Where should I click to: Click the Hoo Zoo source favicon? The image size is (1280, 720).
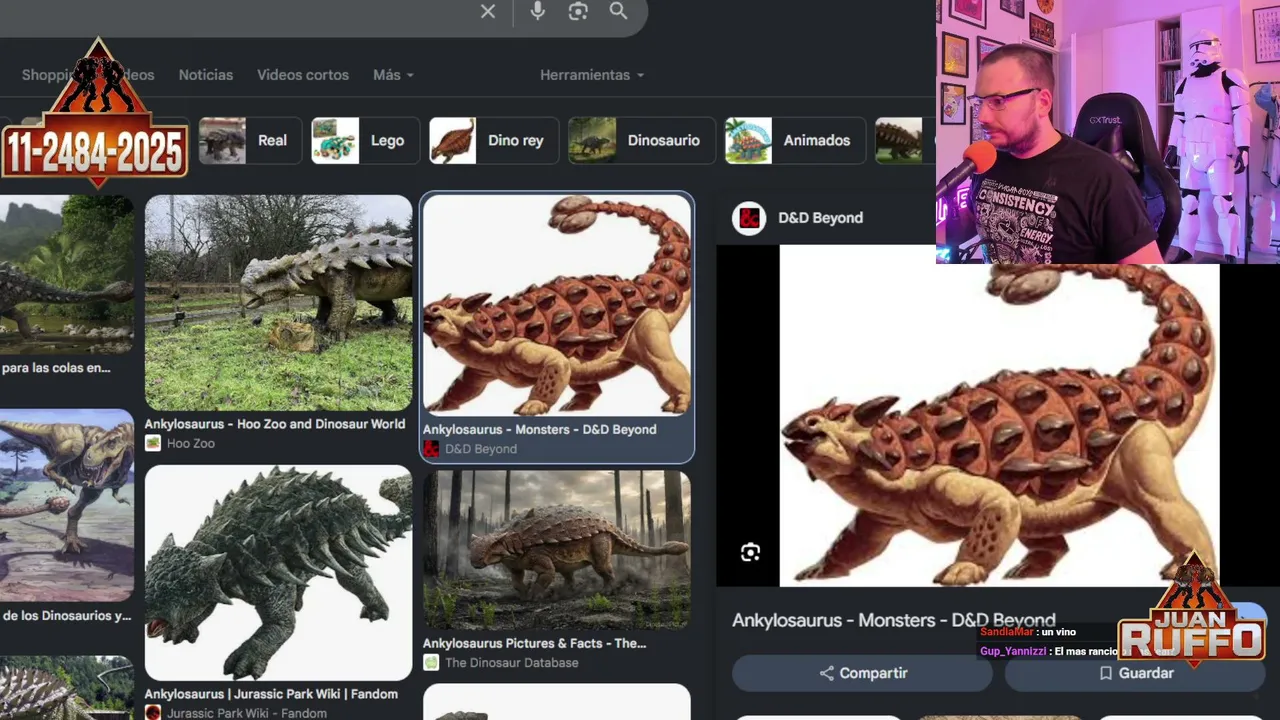pos(153,443)
